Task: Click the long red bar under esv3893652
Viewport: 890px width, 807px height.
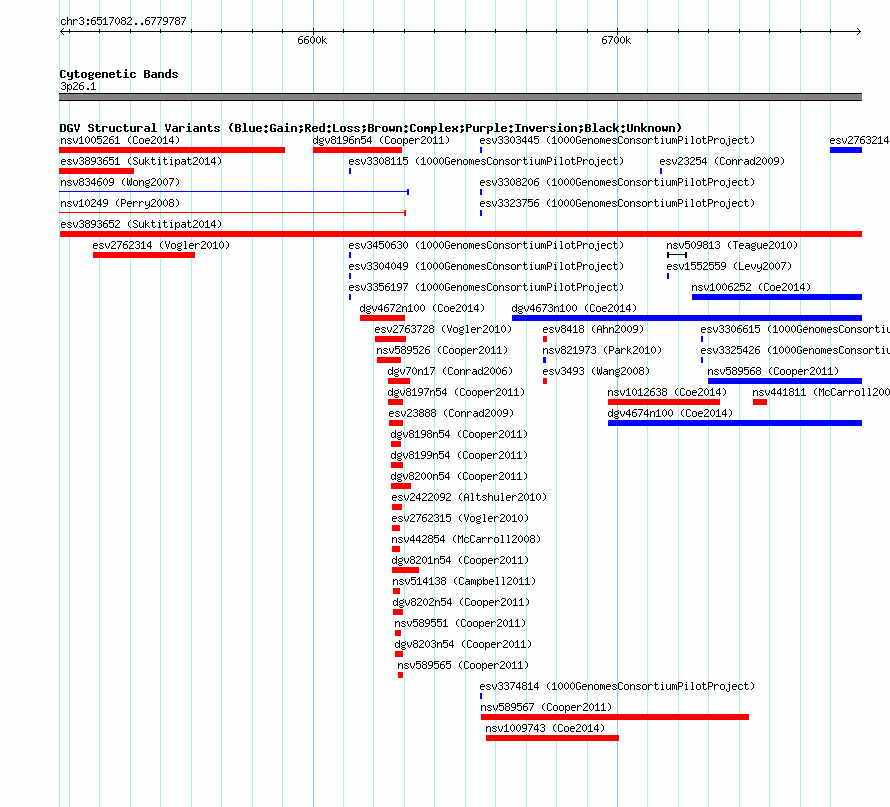Action: pyautogui.click(x=460, y=234)
